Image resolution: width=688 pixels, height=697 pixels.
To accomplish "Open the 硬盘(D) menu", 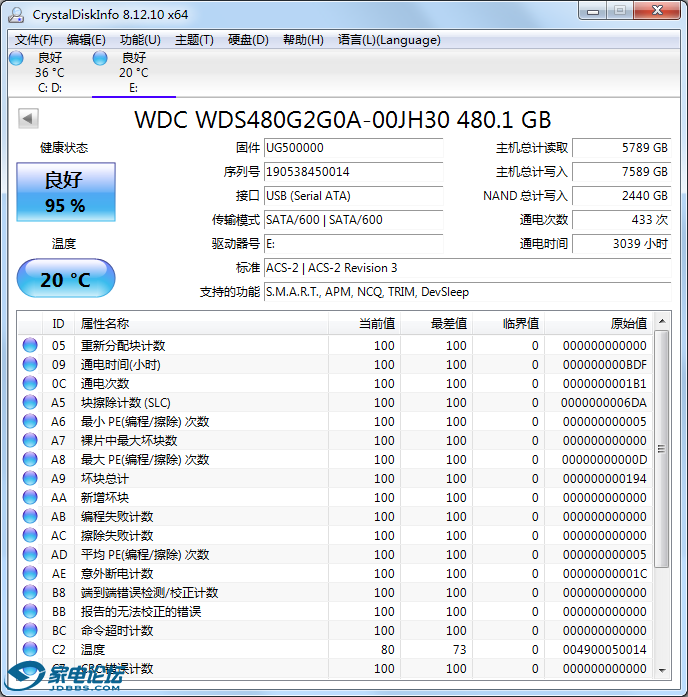I will (248, 40).
